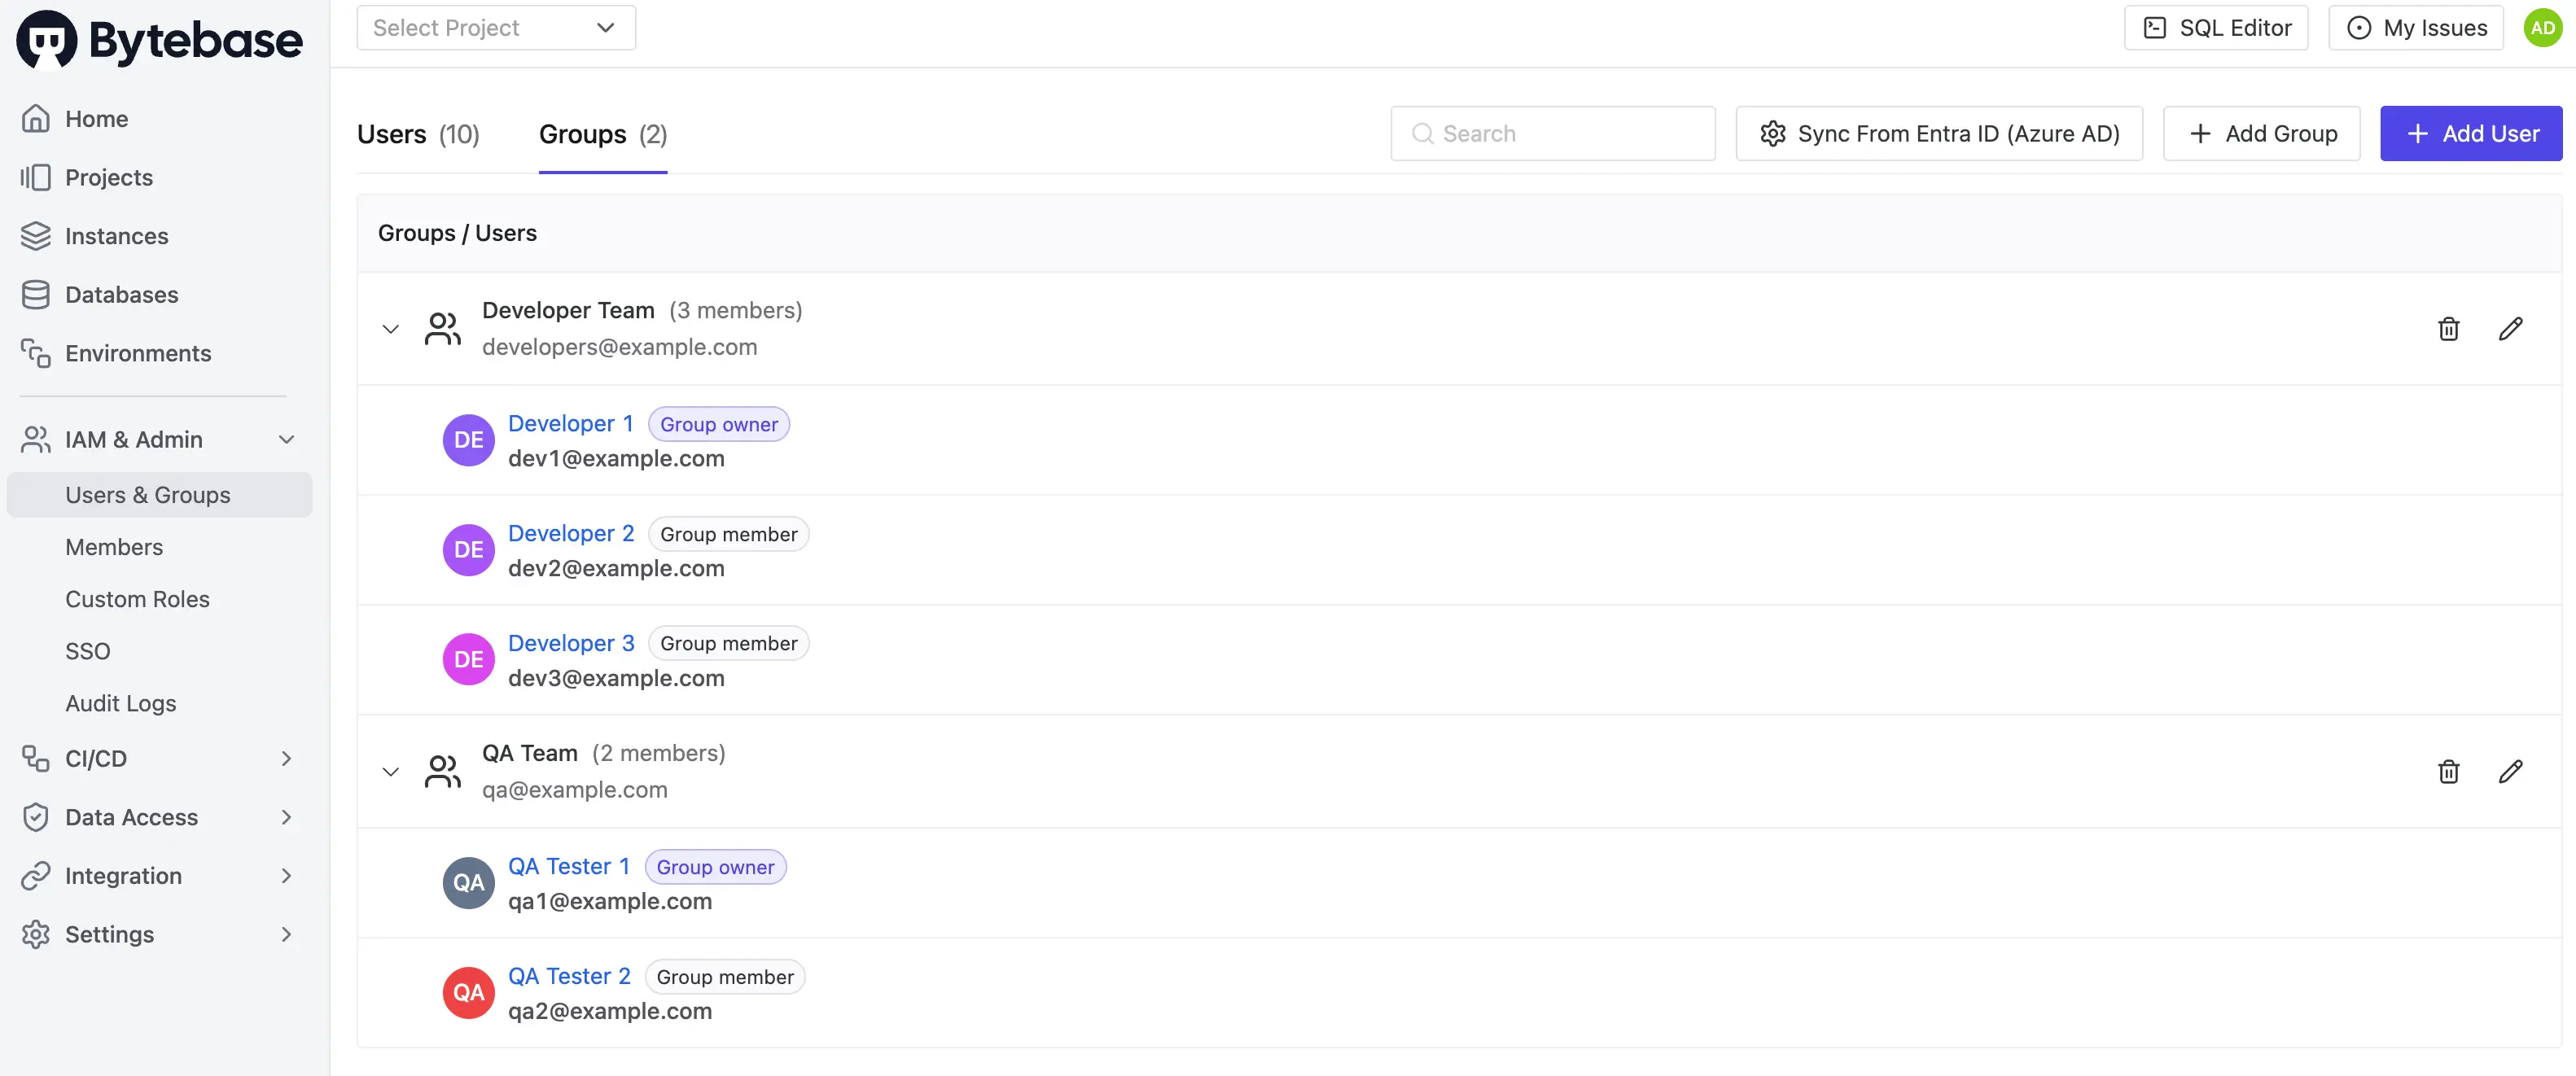The image size is (2576, 1076).
Task: Collapse the IAM & Admin section
Action: click(x=287, y=440)
